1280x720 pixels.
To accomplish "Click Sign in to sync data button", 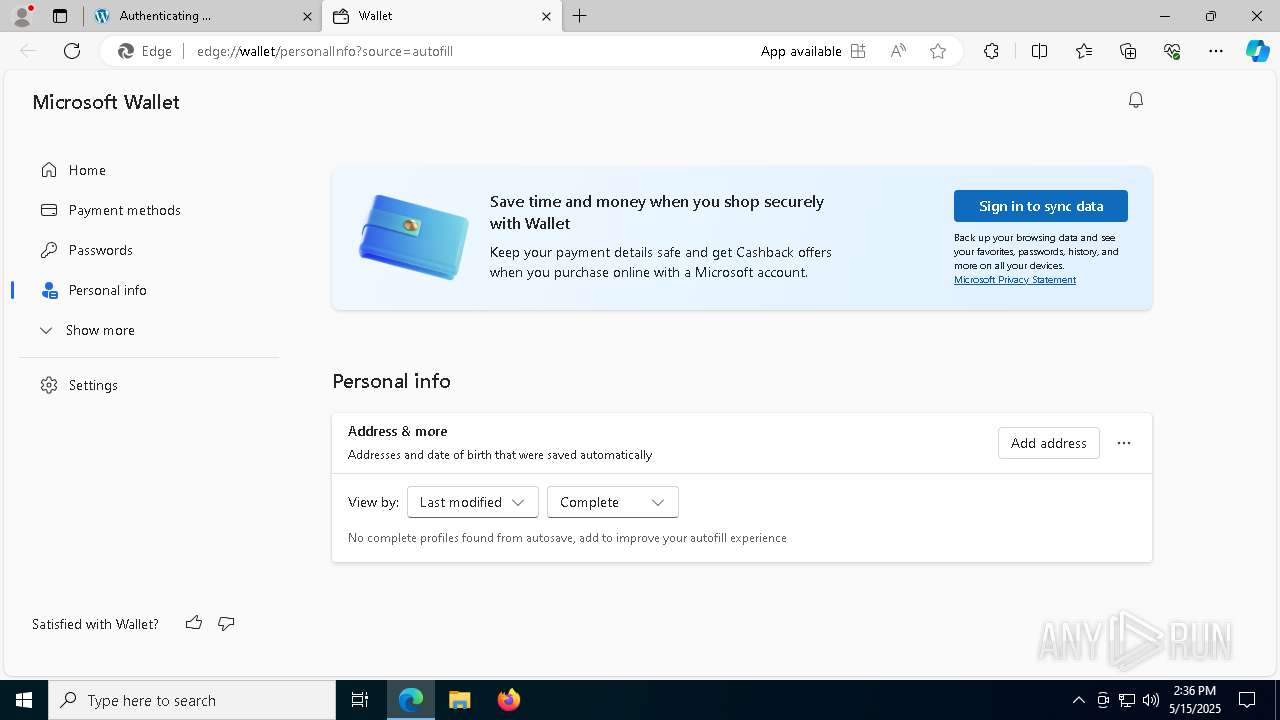I will coord(1040,206).
